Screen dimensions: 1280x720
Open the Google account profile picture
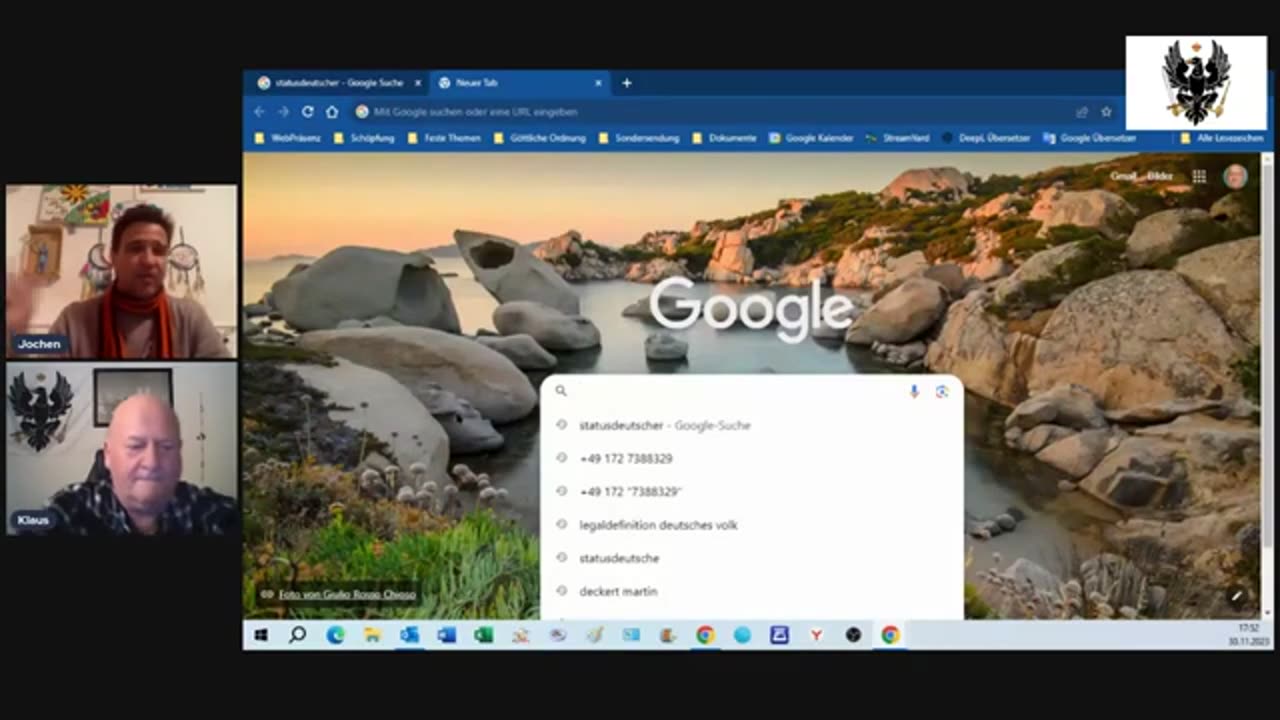coord(1235,177)
